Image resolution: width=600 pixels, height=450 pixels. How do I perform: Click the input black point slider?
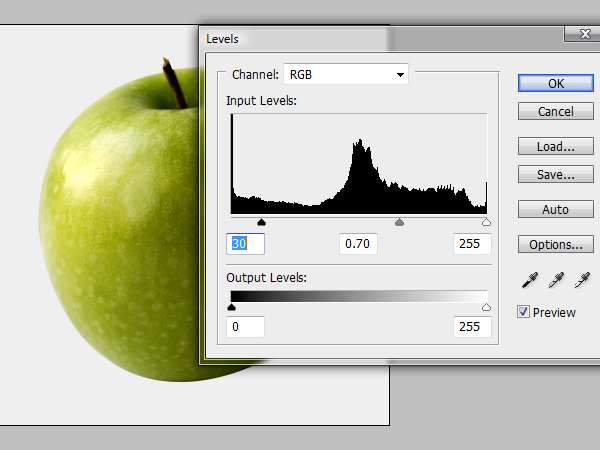click(x=261, y=222)
